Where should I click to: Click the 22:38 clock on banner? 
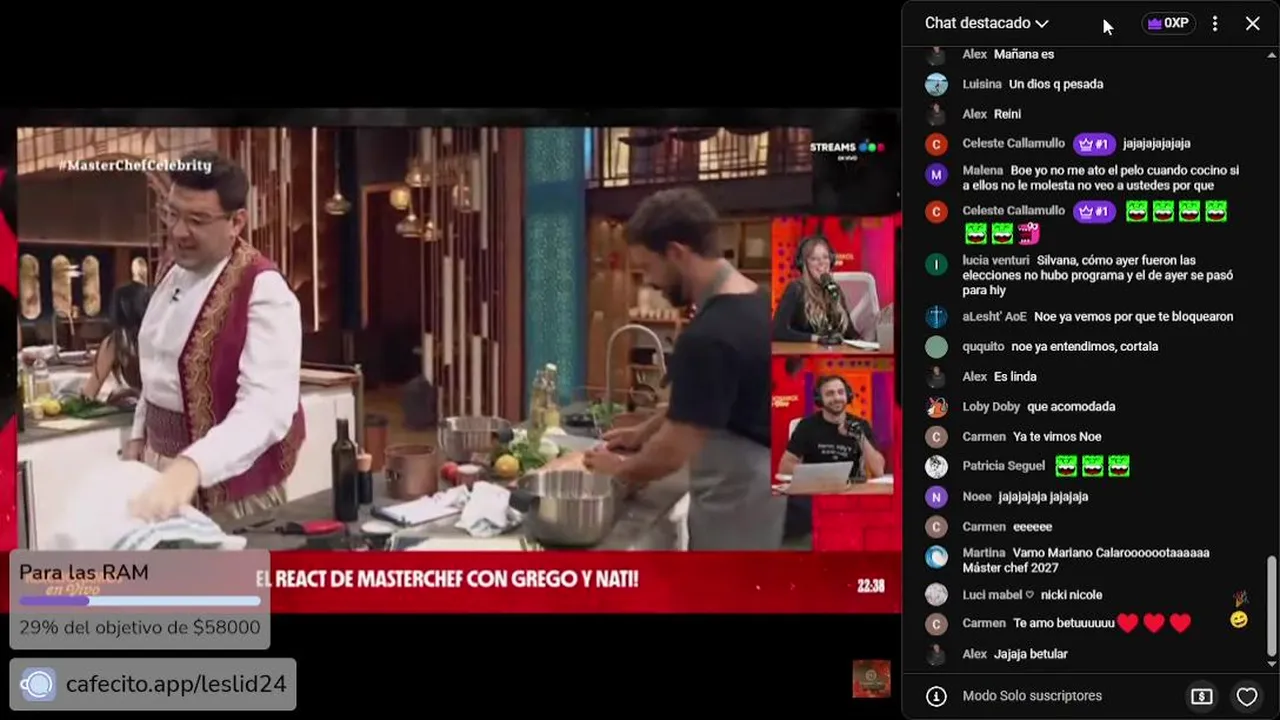[871, 586]
